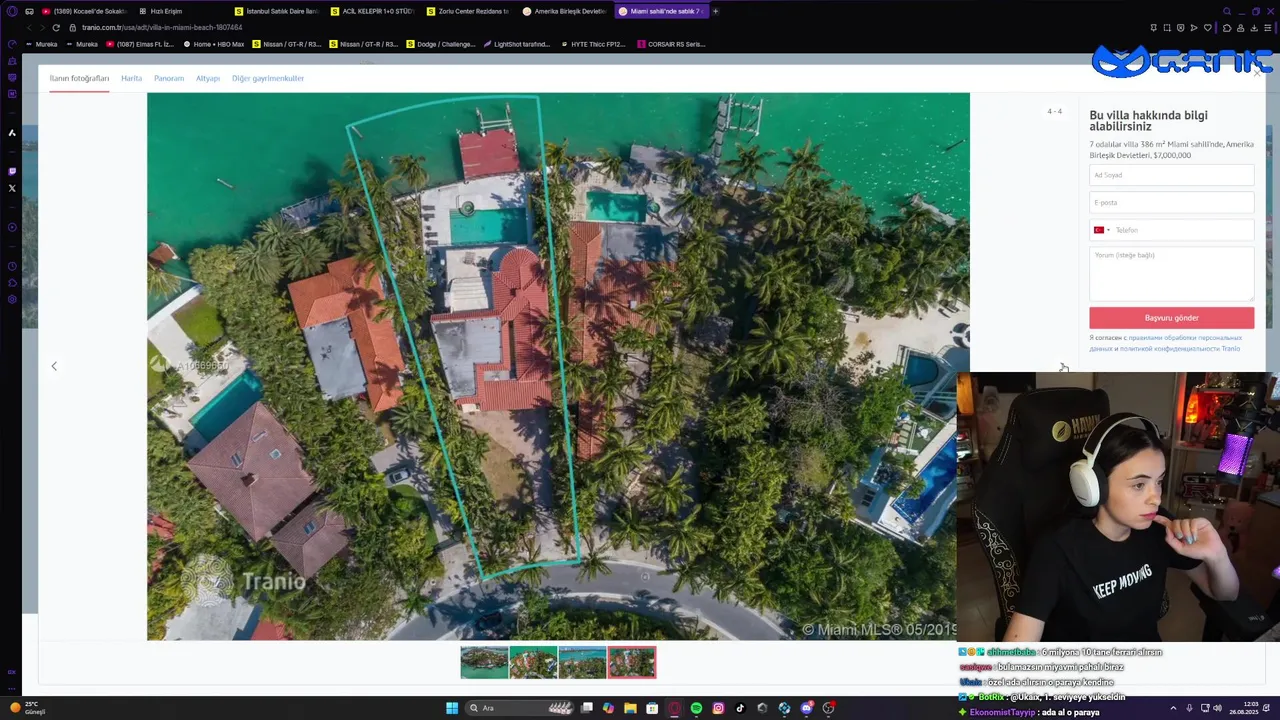Open the TikTok taskbar icon
Screen dimensions: 1280x720
coord(740,708)
